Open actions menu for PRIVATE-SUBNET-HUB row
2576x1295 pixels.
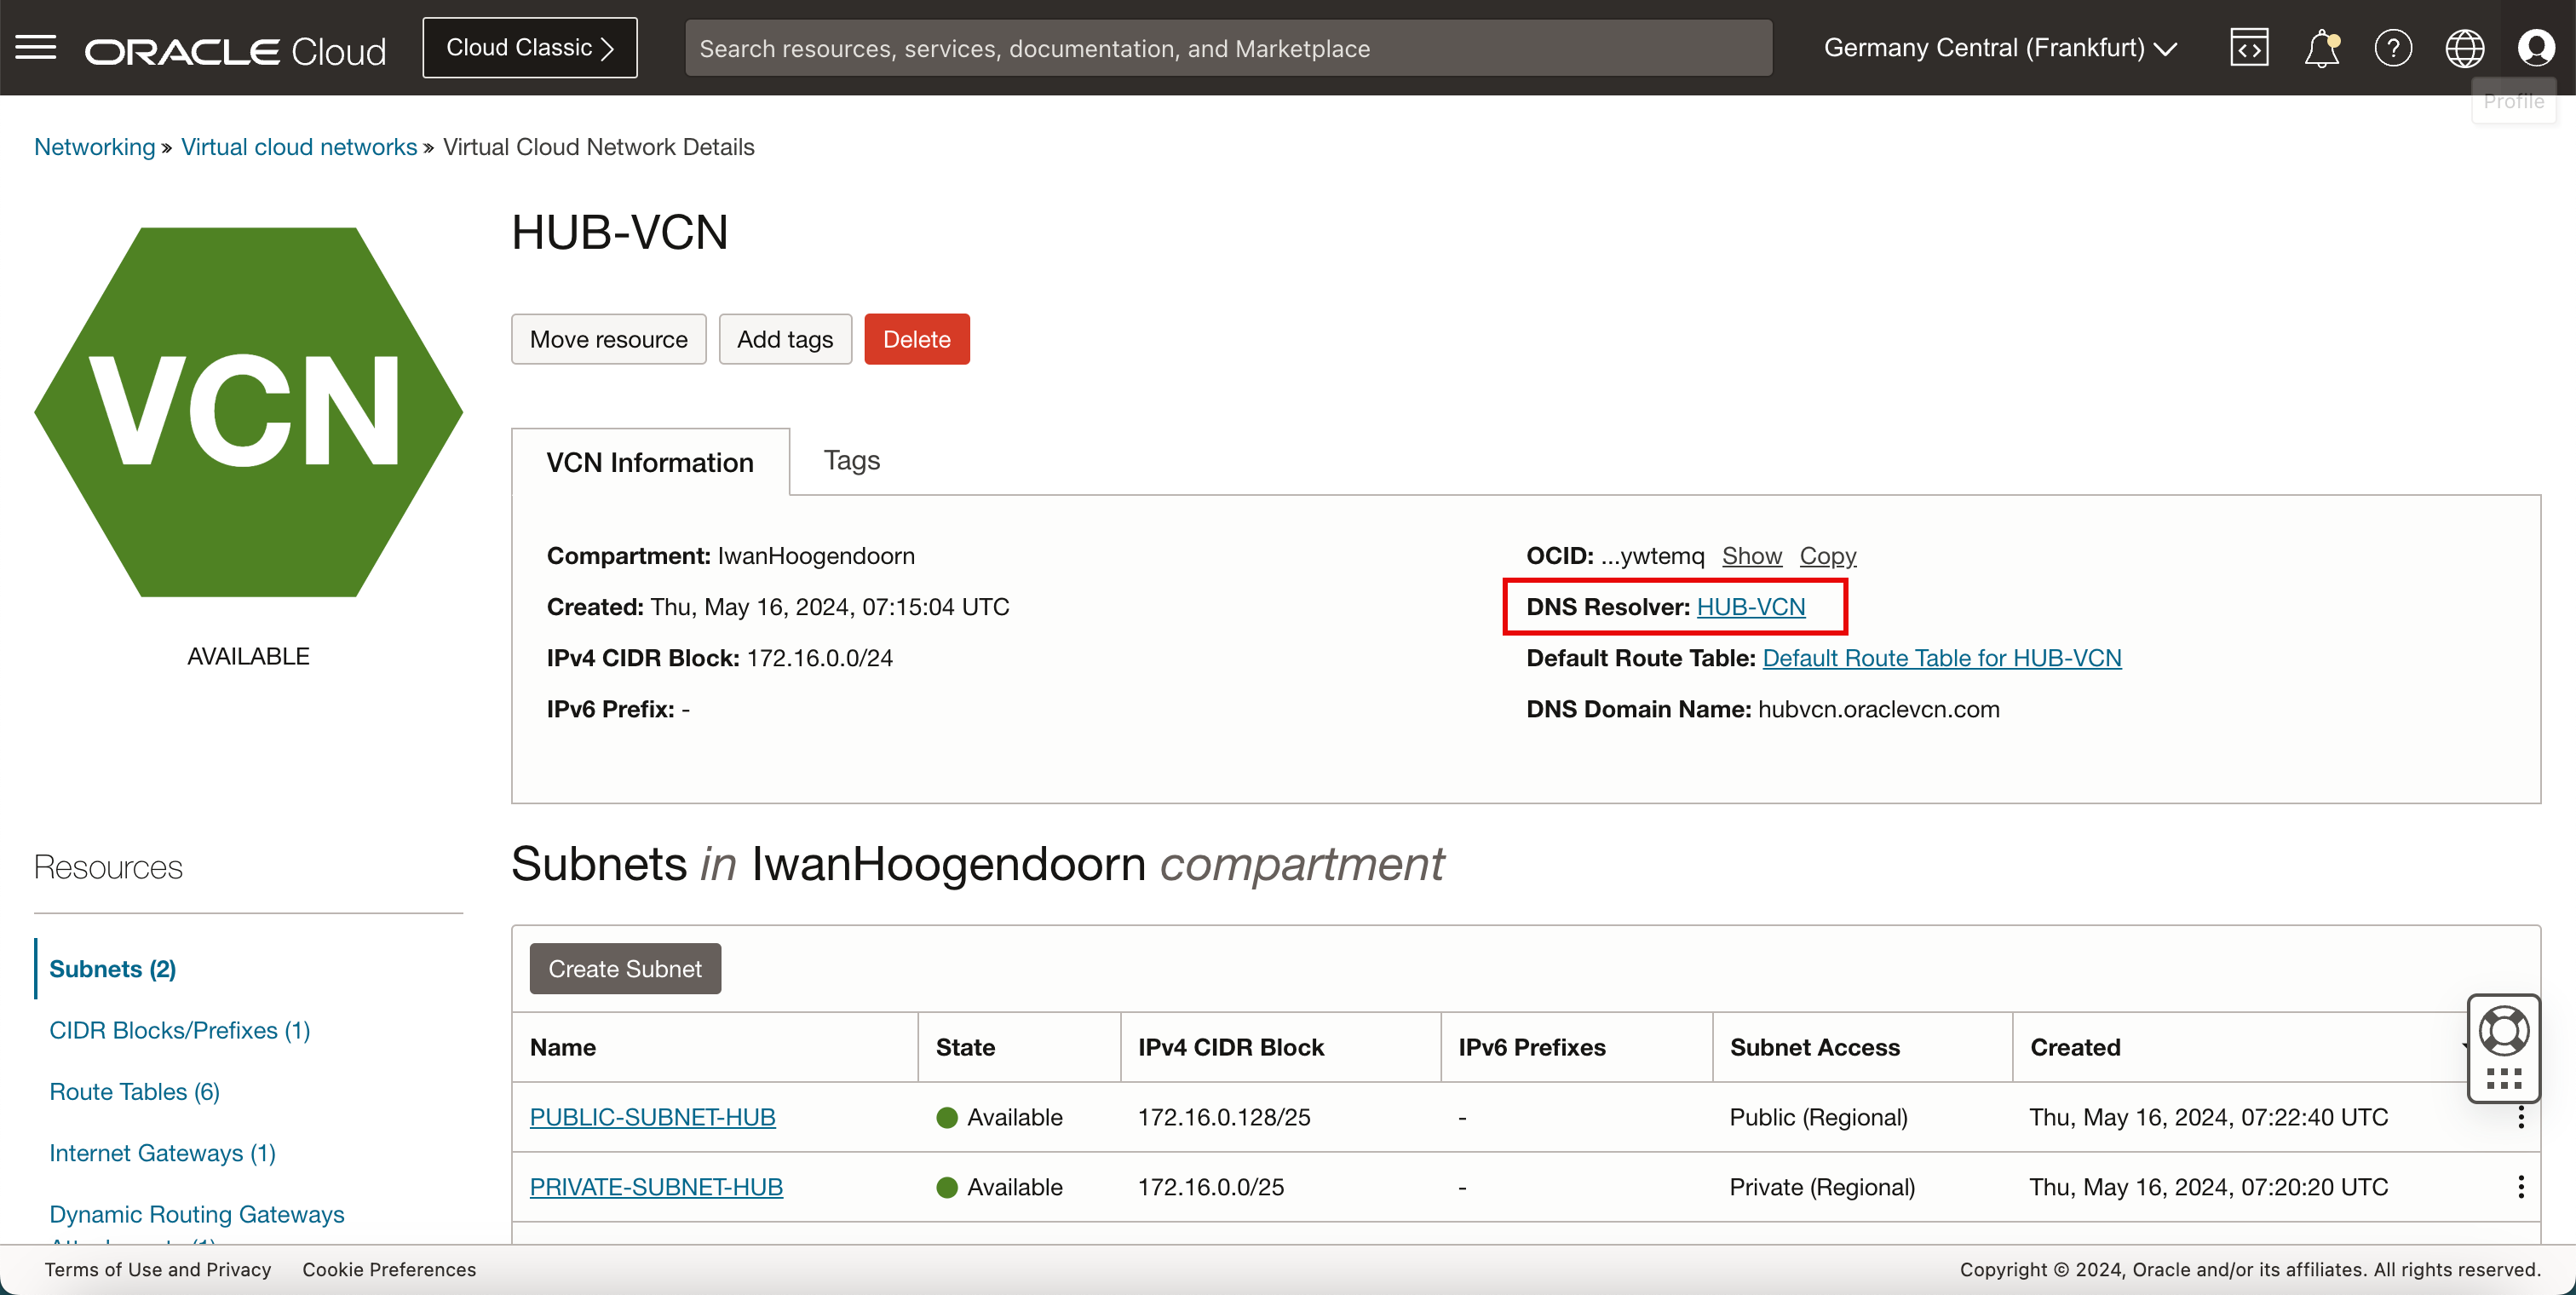point(2521,1187)
